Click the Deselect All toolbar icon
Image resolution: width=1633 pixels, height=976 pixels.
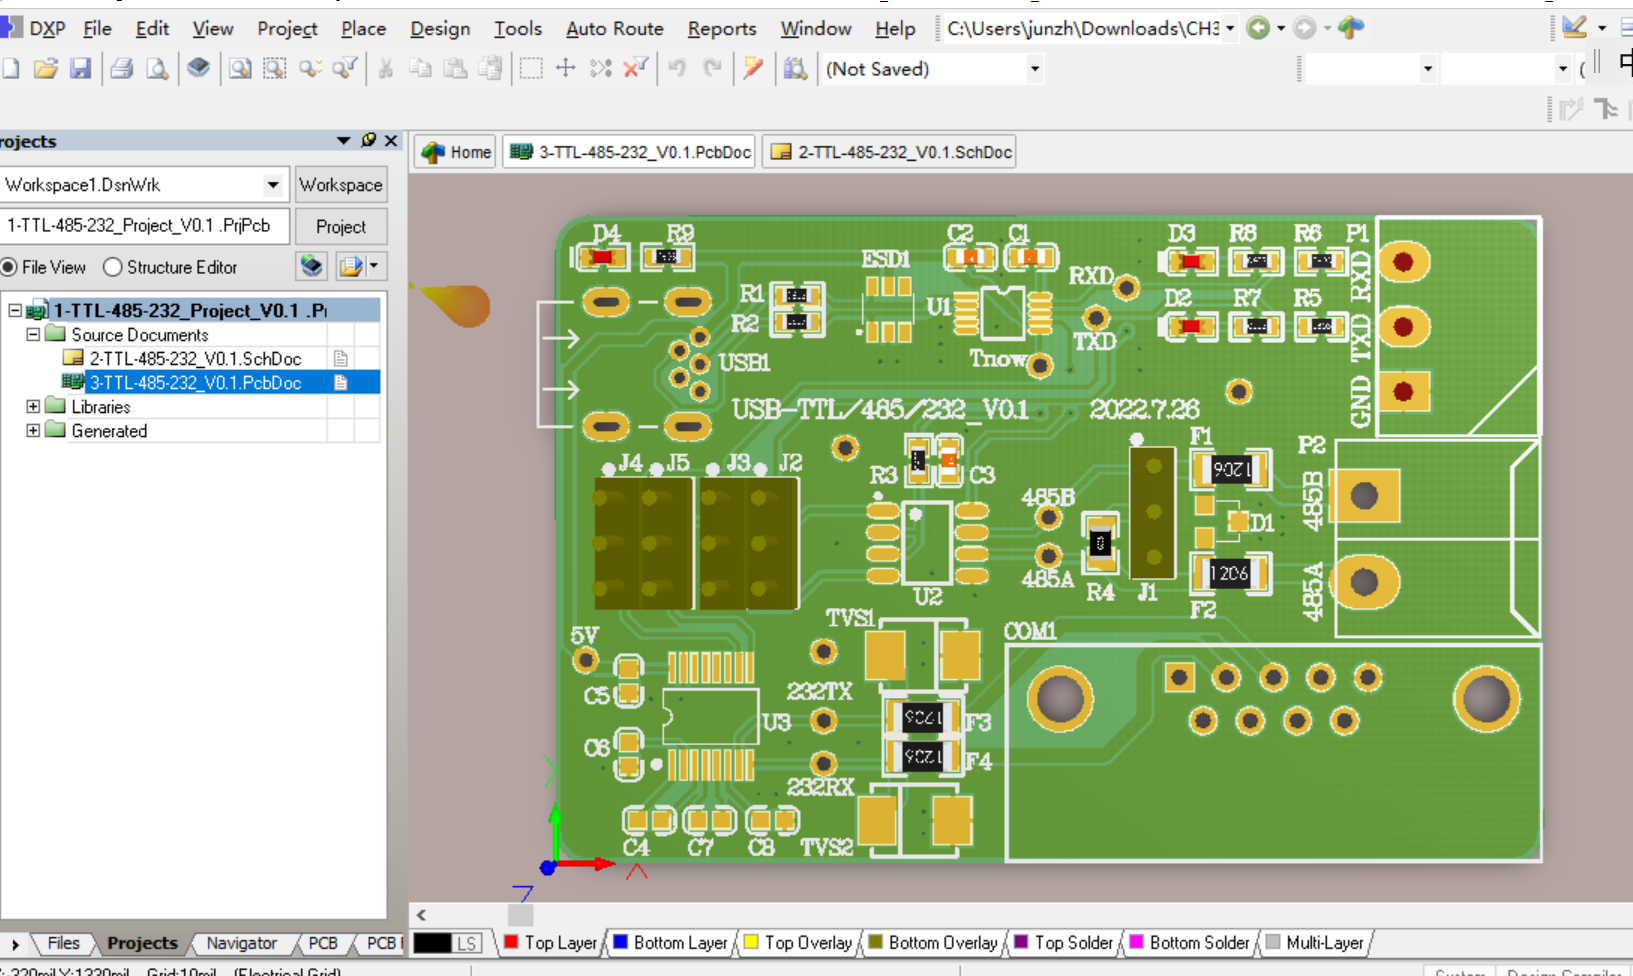(601, 68)
